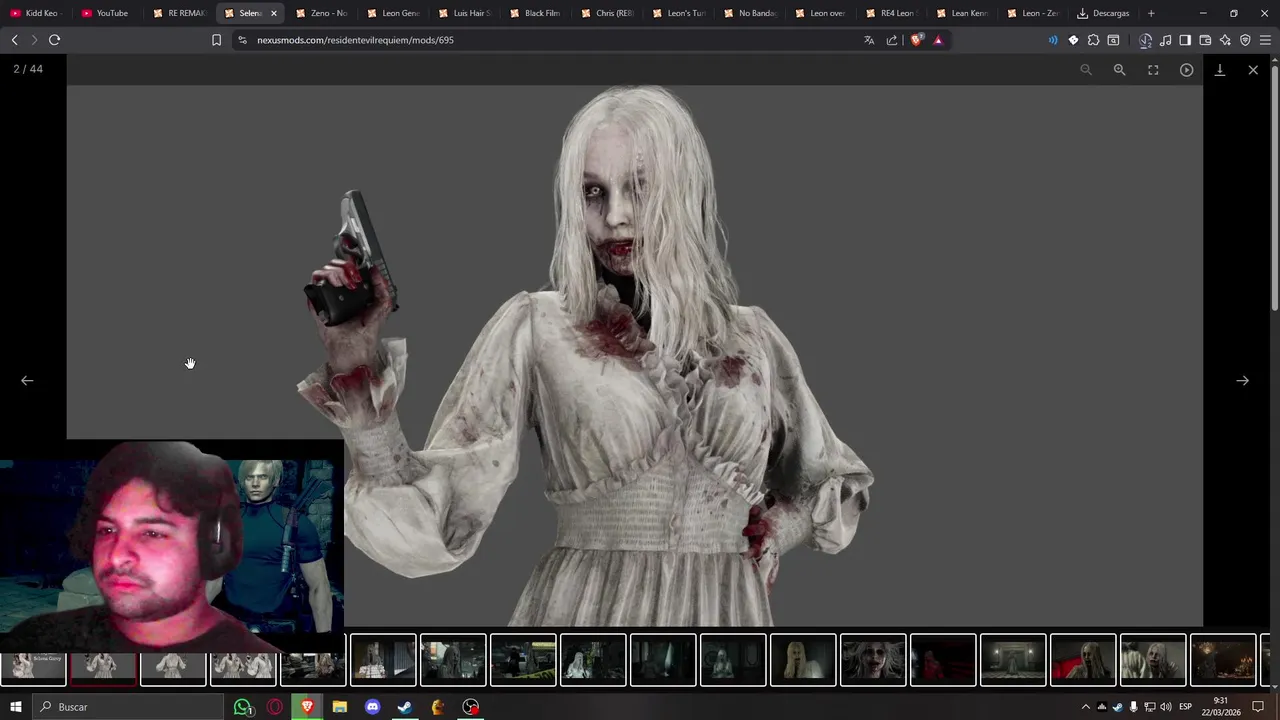Close the active Selena tab

coord(273,13)
